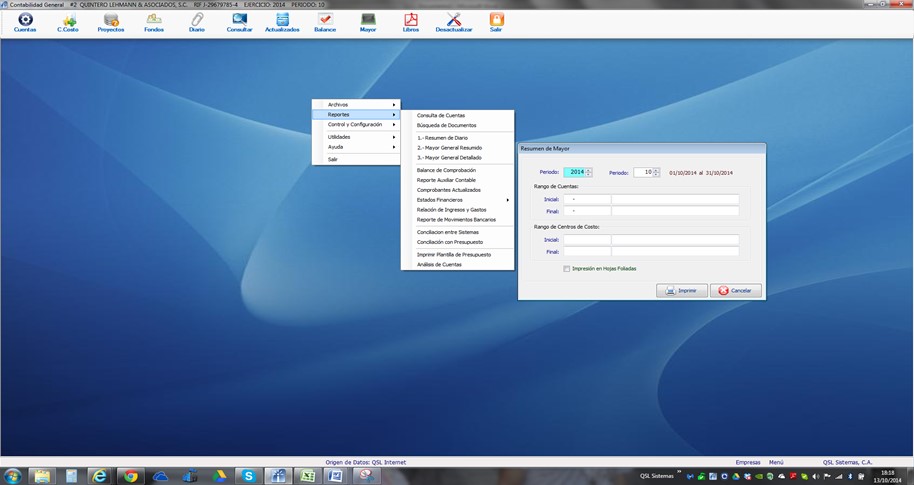Image resolution: width=914 pixels, height=485 pixels.
Task: Adjust the year 2014 spinner arrows
Action: 589,173
